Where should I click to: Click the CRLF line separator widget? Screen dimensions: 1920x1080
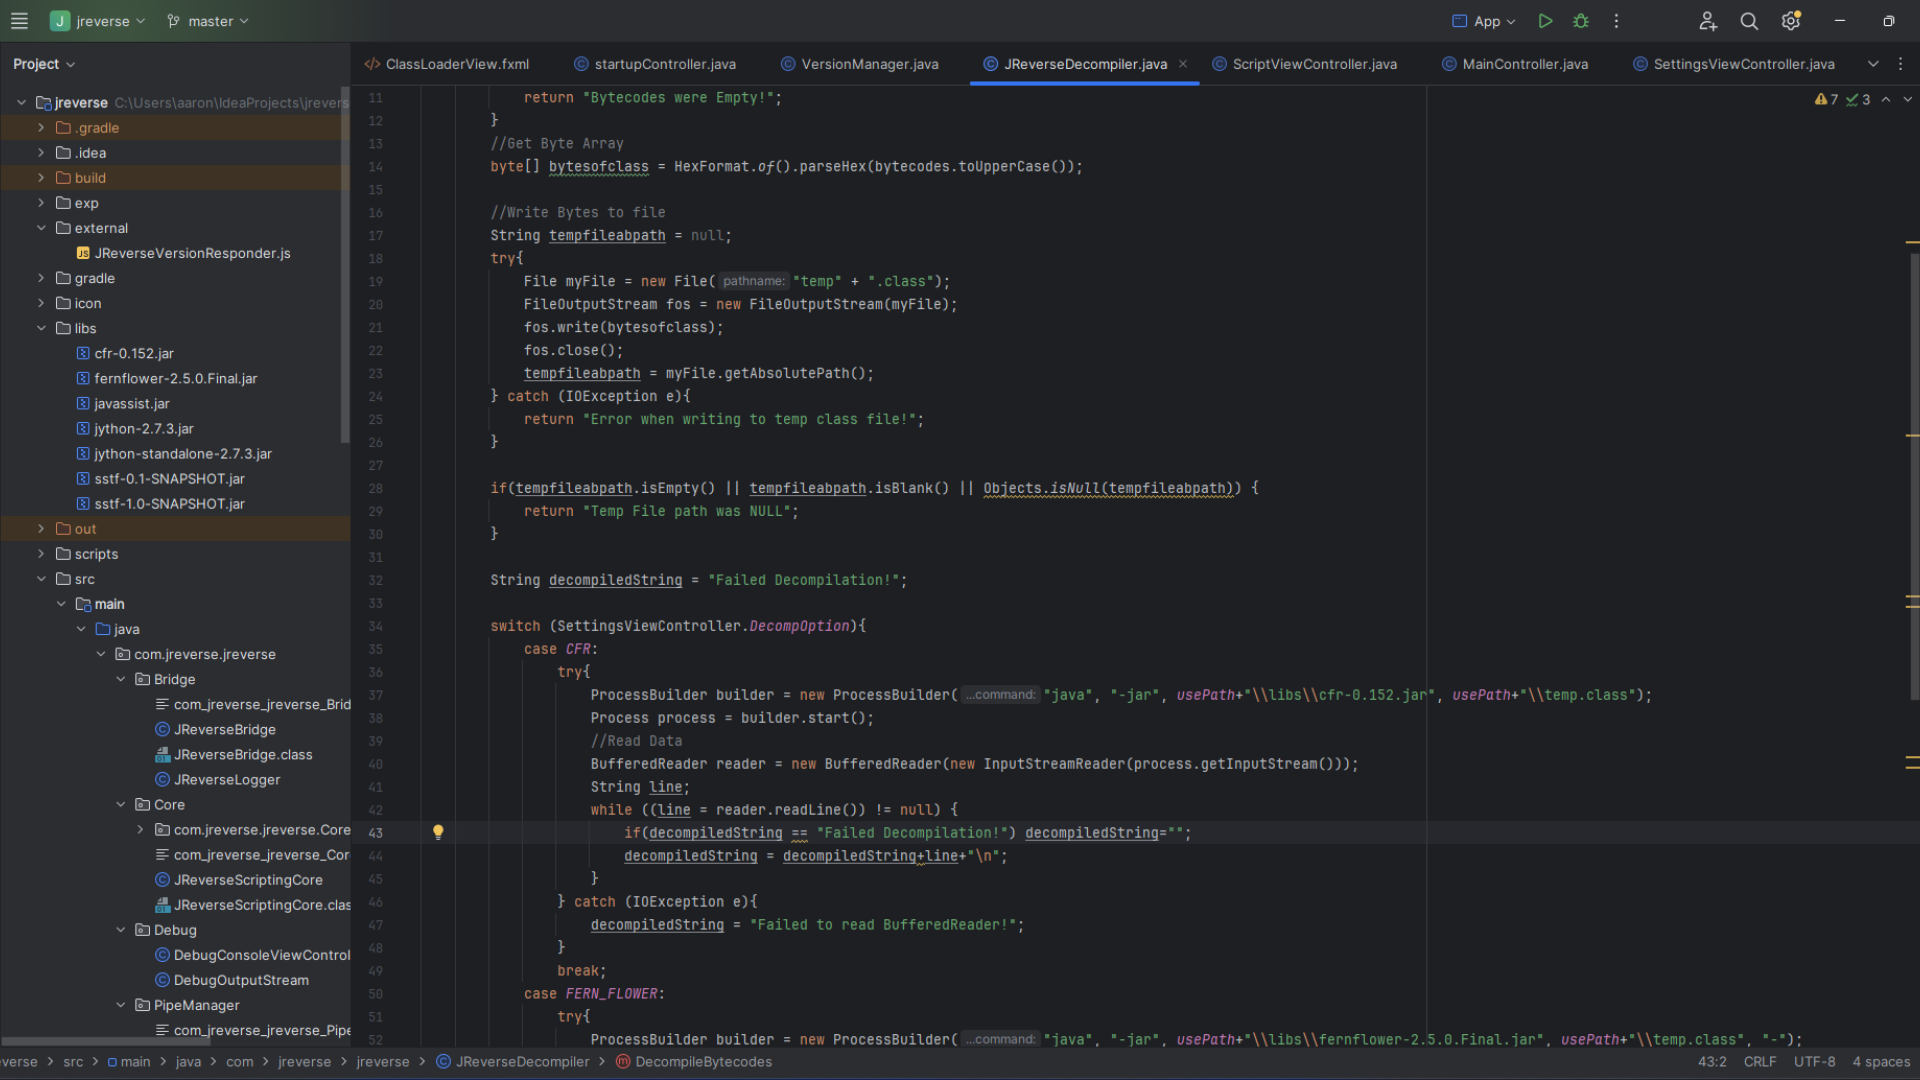1759,1062
